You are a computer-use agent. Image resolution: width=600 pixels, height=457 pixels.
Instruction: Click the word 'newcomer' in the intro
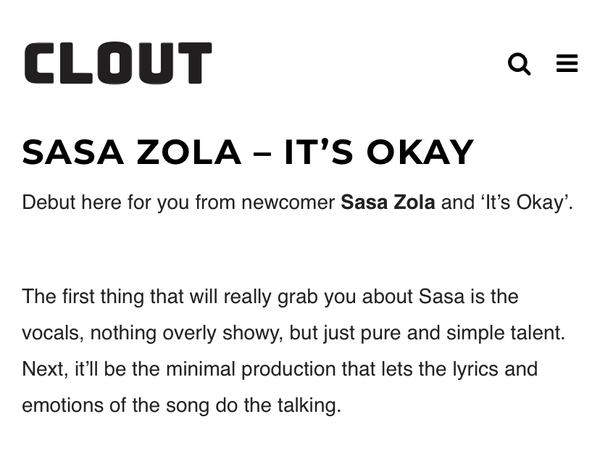[288, 202]
